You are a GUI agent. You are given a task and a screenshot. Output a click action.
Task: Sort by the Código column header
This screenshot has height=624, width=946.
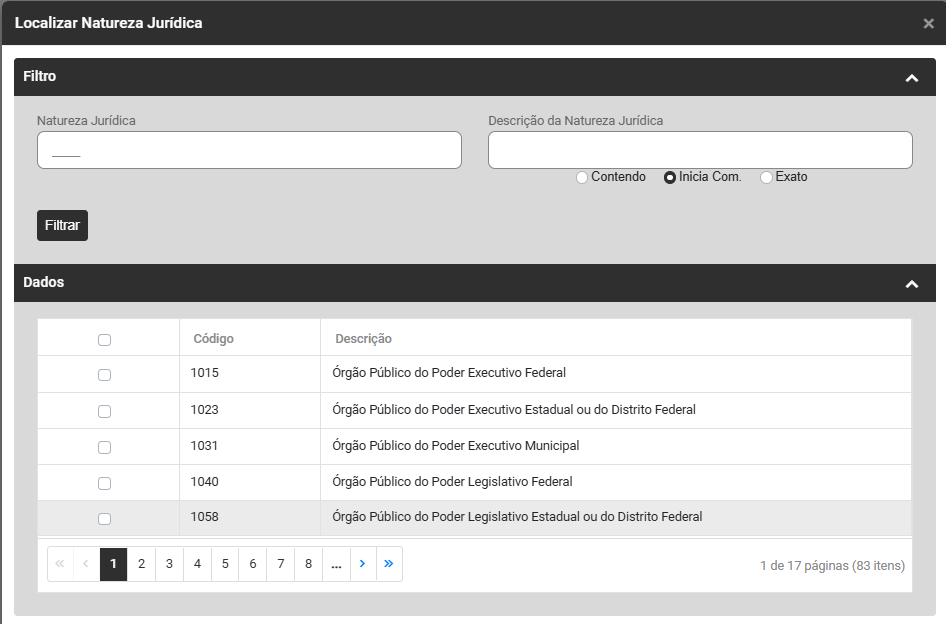[213, 339]
